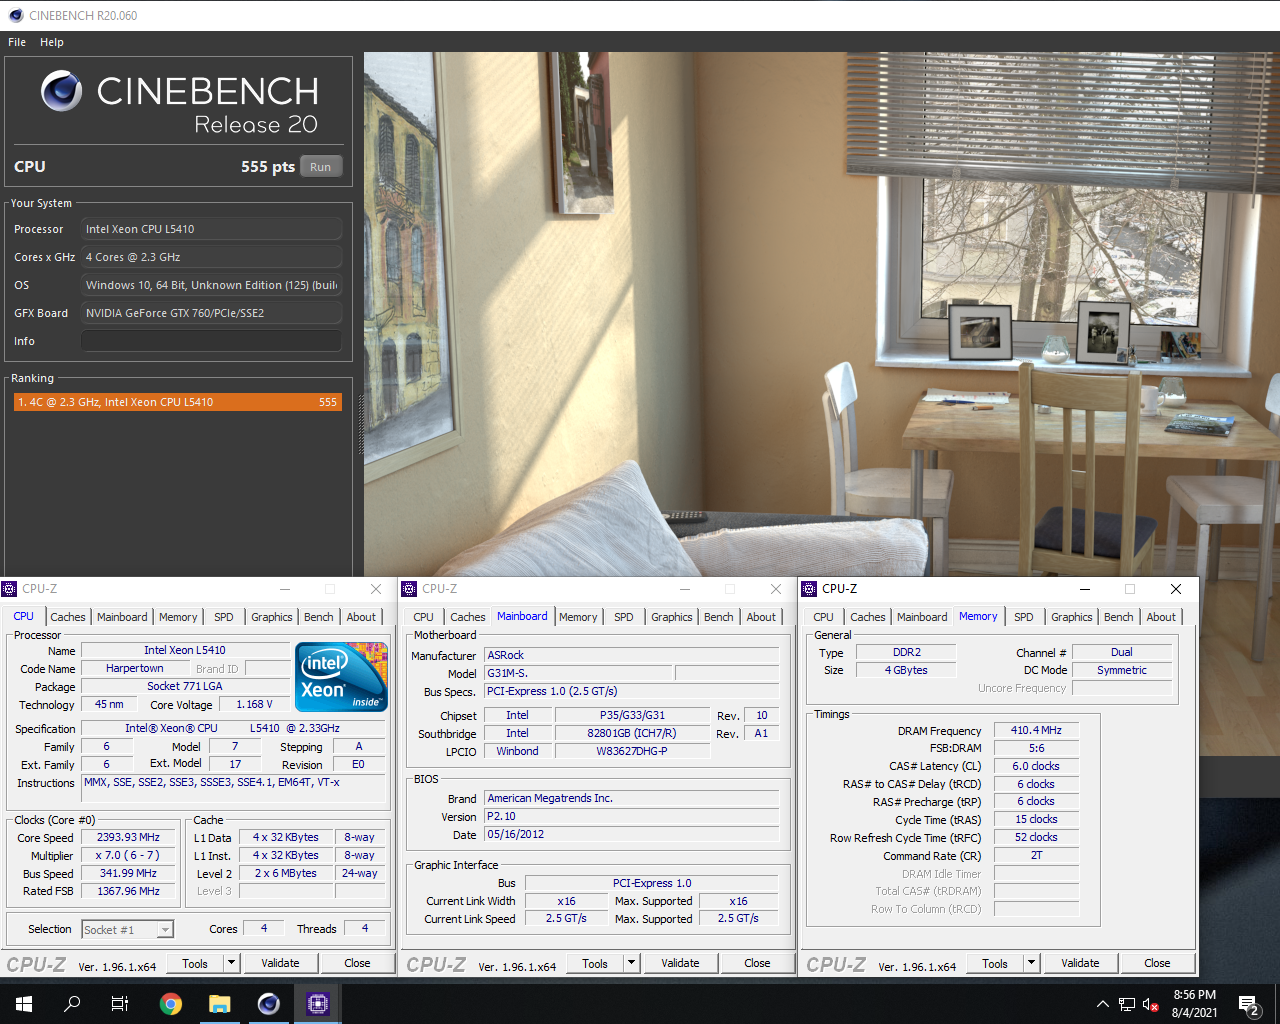Open About tab in Memory CPU-Z window
Image resolution: width=1280 pixels, height=1024 pixels.
tap(1161, 617)
